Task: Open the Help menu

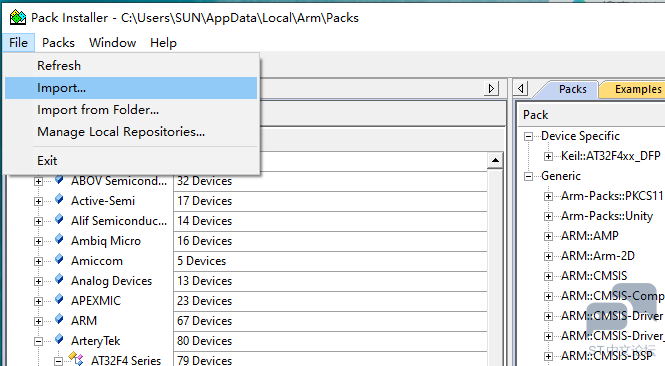Action: coord(163,43)
